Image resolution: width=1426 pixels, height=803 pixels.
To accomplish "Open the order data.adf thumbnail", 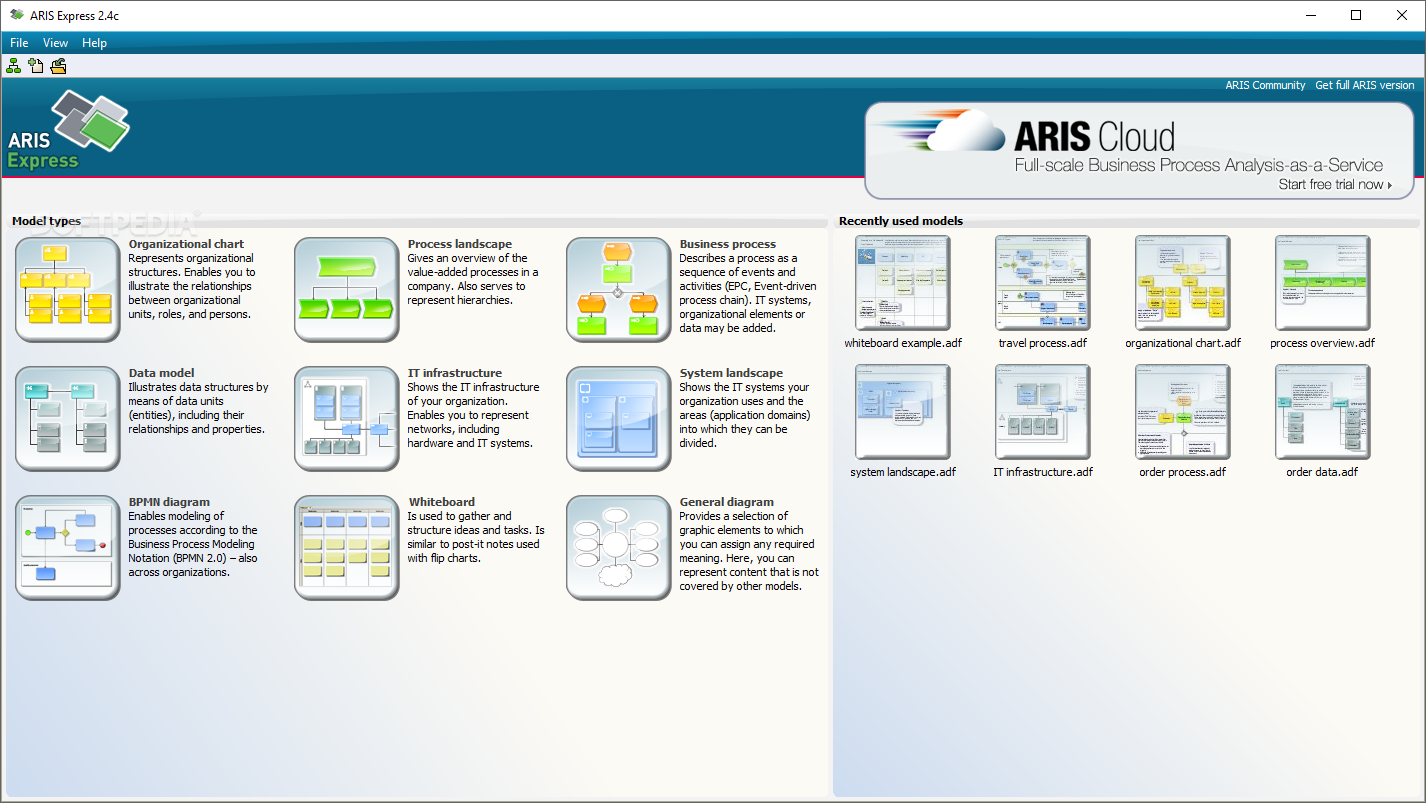I will coord(1323,412).
